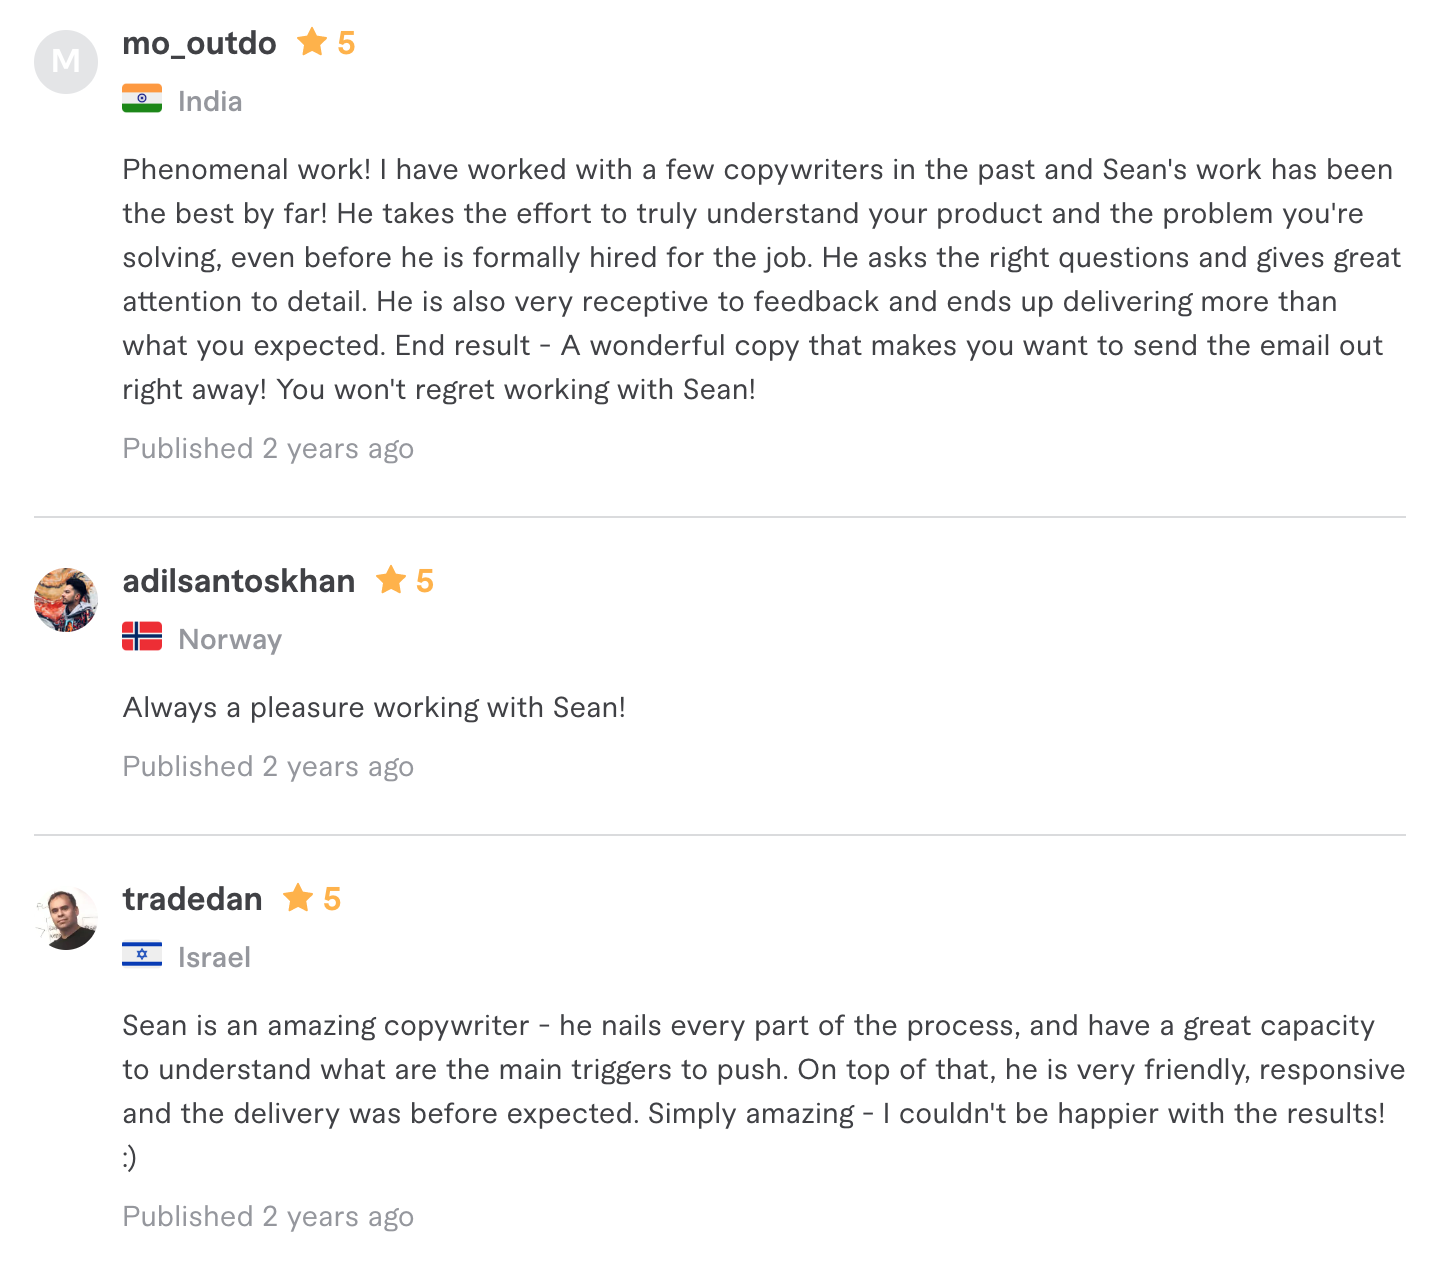The height and width of the screenshot is (1280, 1442).
Task: Click the star icon beside mo_outdo
Action: pyautogui.click(x=312, y=42)
